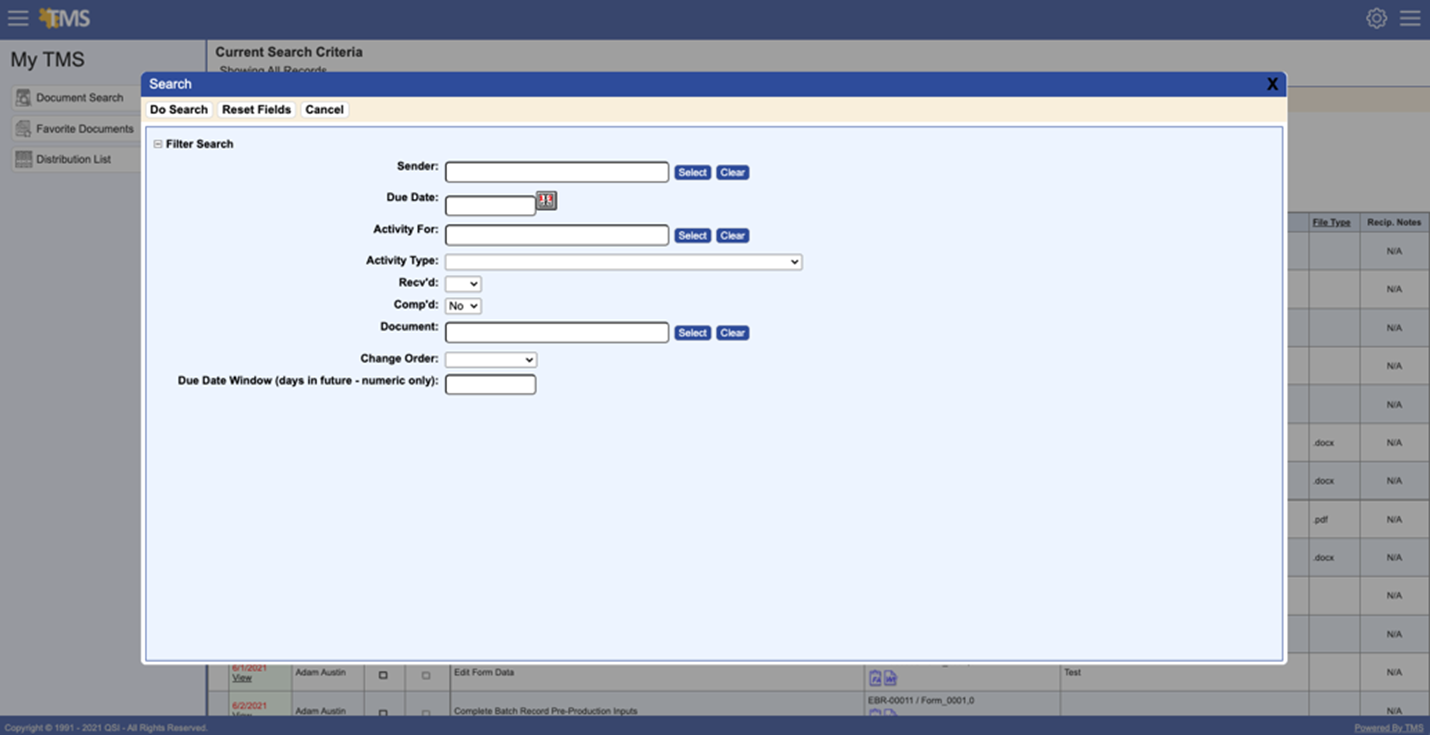The height and width of the screenshot is (735, 1430).
Task: Click the hamburger menu icon top left
Action: point(18,18)
